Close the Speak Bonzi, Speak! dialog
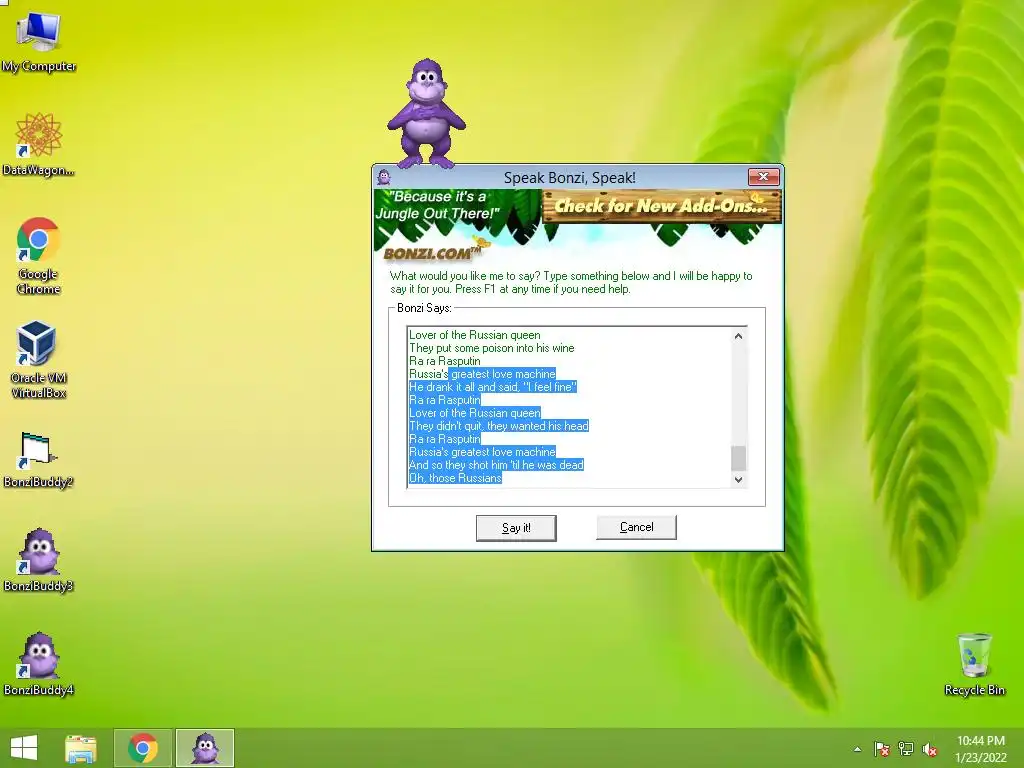Screen dimensions: 1024x768 (763, 177)
